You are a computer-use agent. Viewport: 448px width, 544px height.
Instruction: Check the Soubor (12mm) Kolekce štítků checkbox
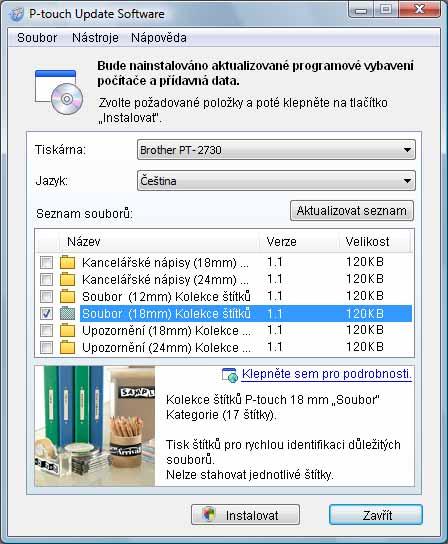click(46, 296)
